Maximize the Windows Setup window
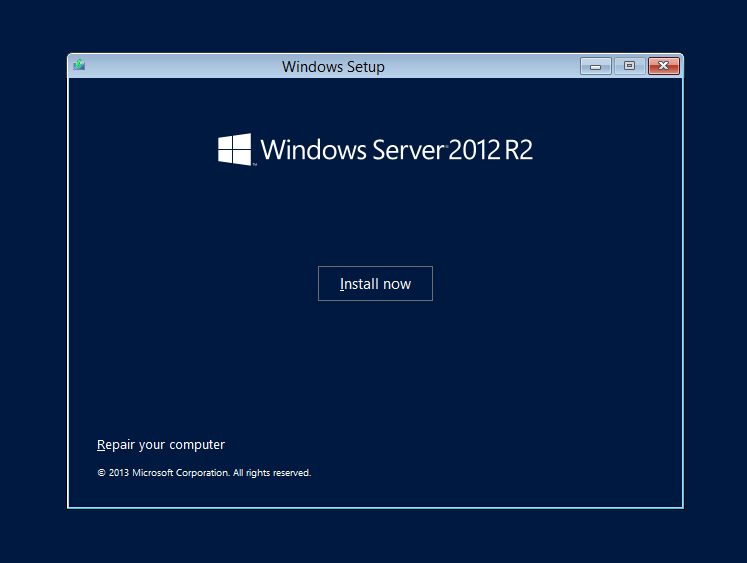The height and width of the screenshot is (563, 747). (x=629, y=66)
